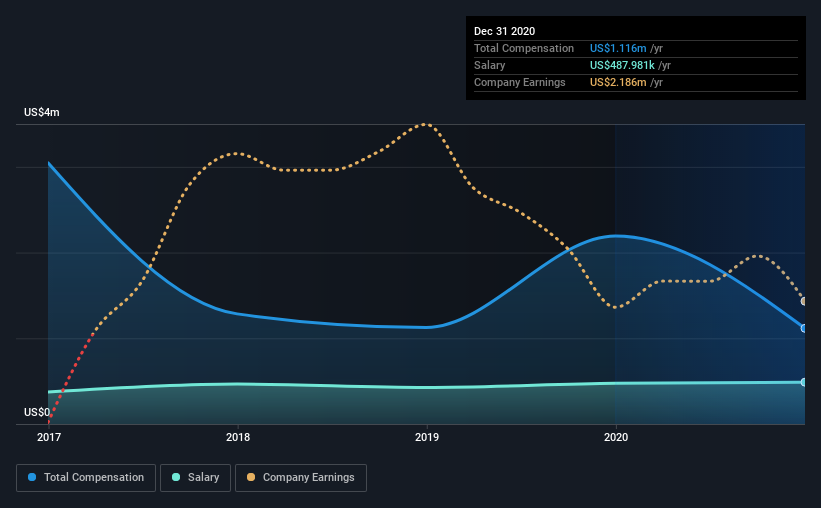Toggle the Company Earnings legend button
Screen dimensions: 821x508
click(301, 478)
